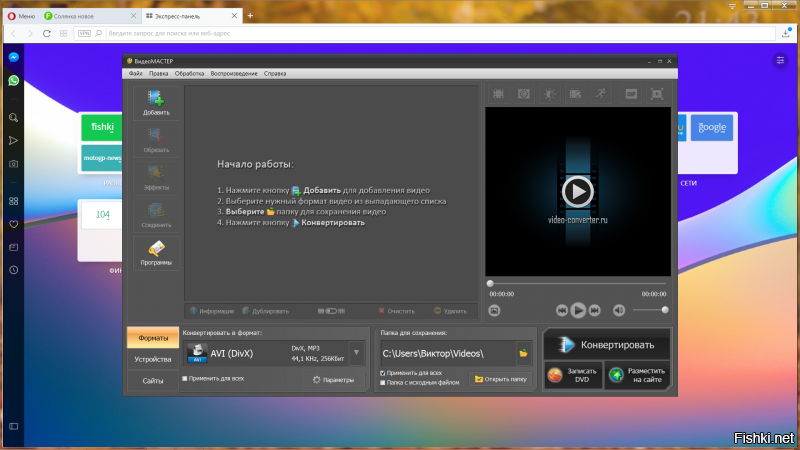Viewport: 800px width, 450px height.
Task: Click the large play button in video preview
Action: [577, 191]
